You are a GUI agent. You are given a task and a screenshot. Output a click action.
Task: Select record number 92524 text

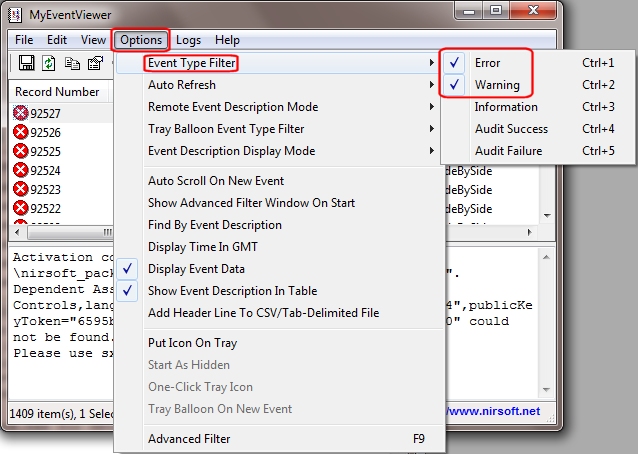click(x=45, y=170)
